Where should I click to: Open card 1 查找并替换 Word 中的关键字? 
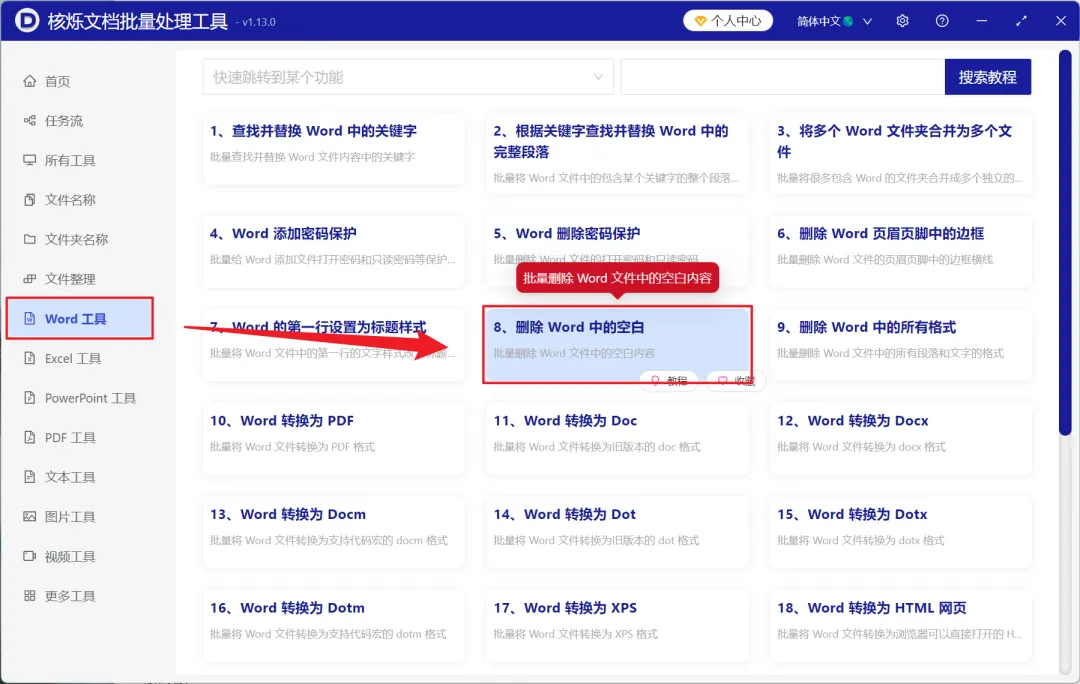[x=334, y=149]
